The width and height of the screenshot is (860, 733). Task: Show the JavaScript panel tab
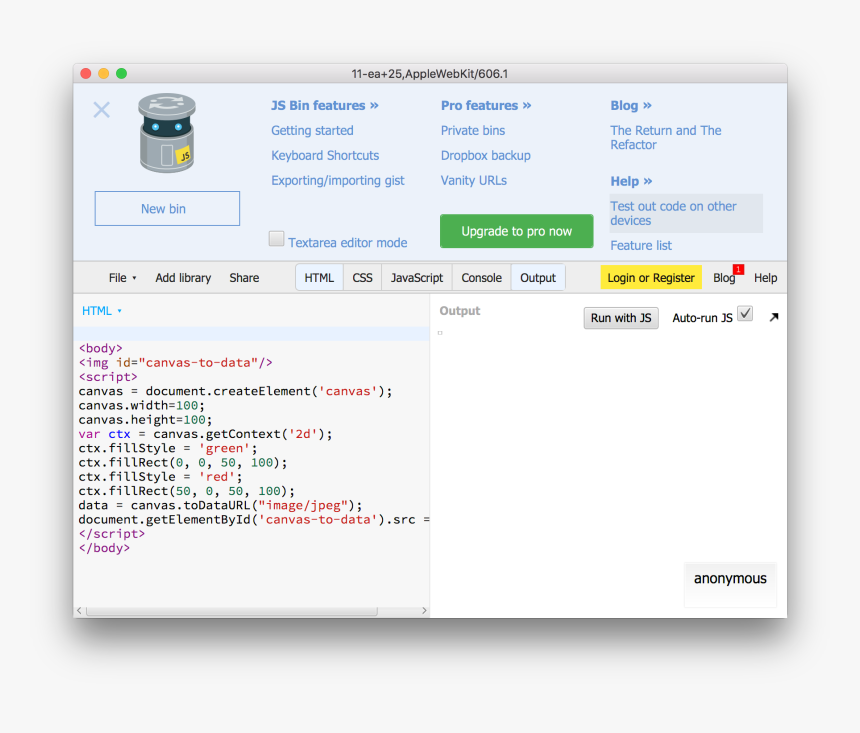[x=417, y=278]
